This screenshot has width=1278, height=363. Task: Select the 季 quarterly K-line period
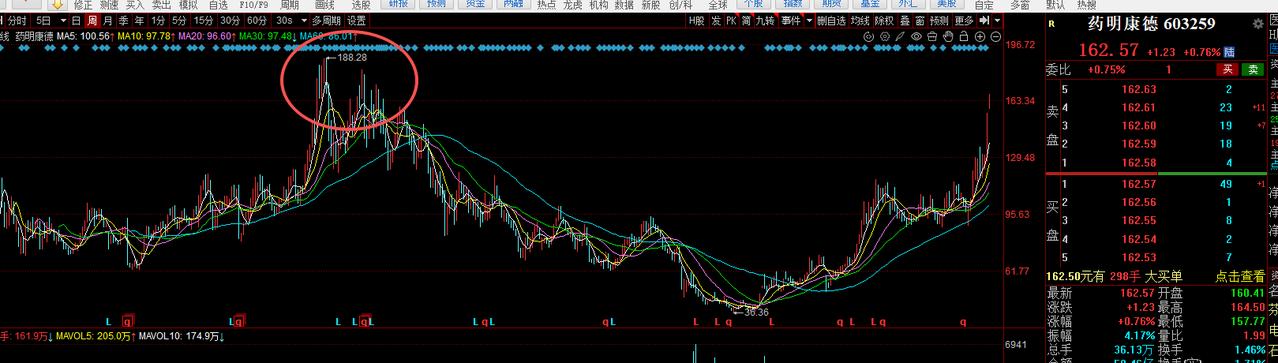pos(124,20)
